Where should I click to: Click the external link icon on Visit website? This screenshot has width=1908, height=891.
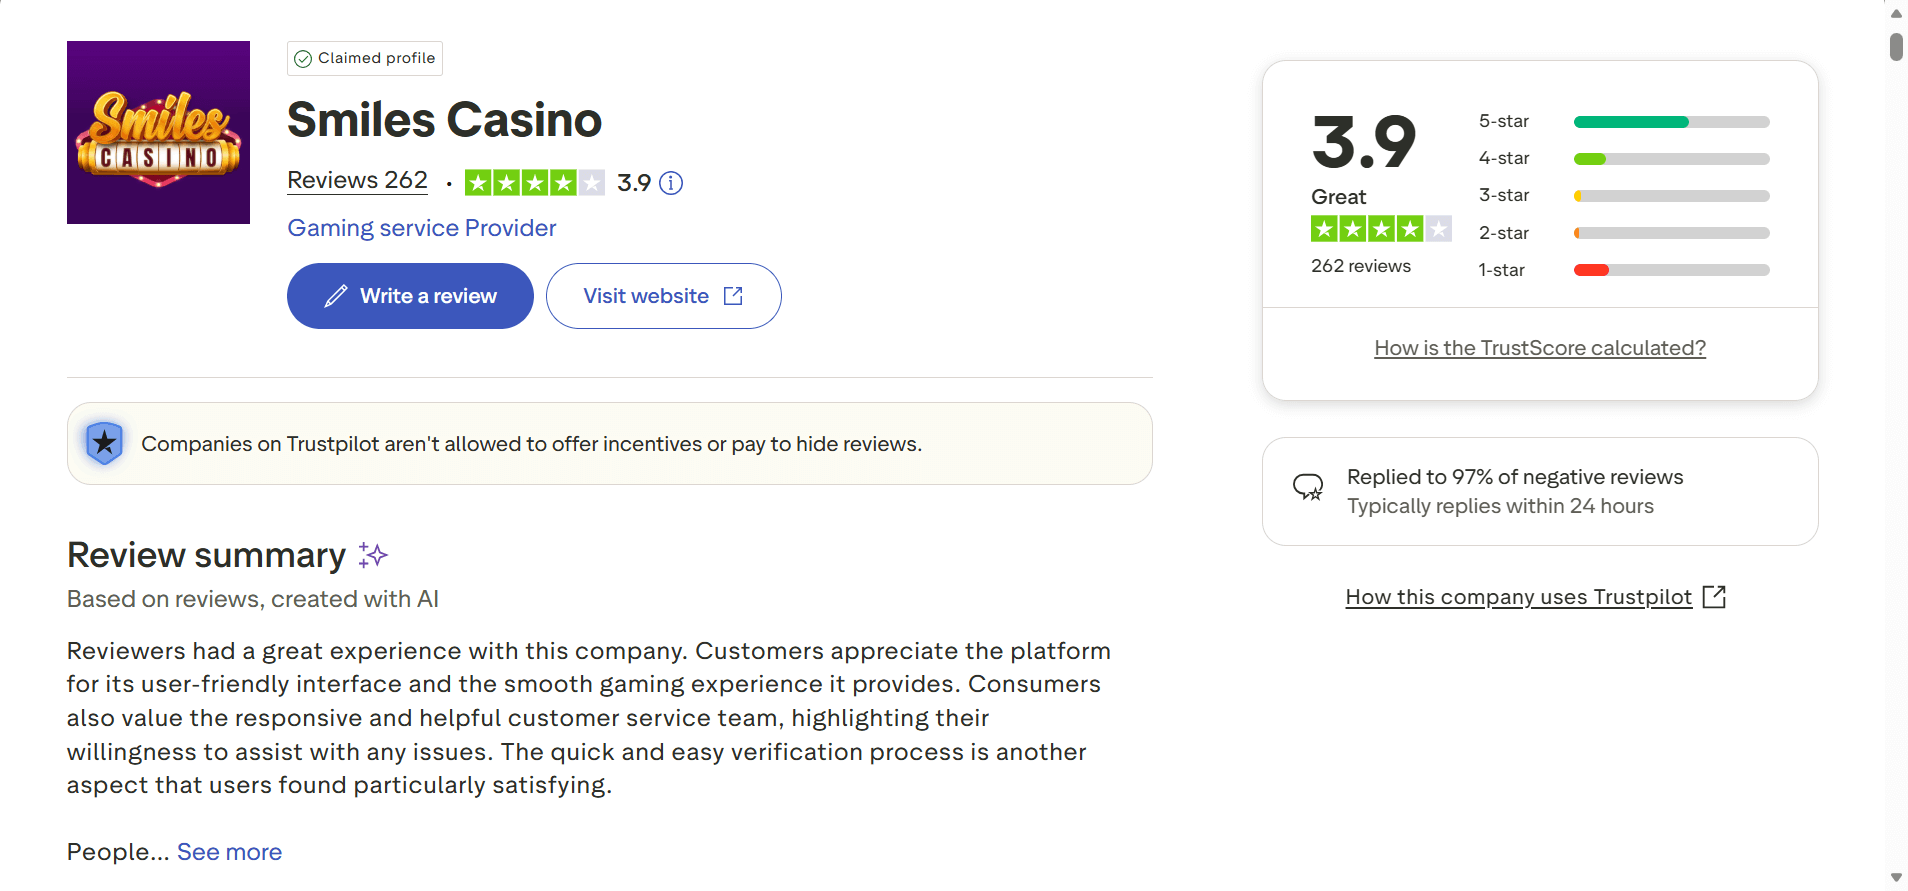coord(733,296)
